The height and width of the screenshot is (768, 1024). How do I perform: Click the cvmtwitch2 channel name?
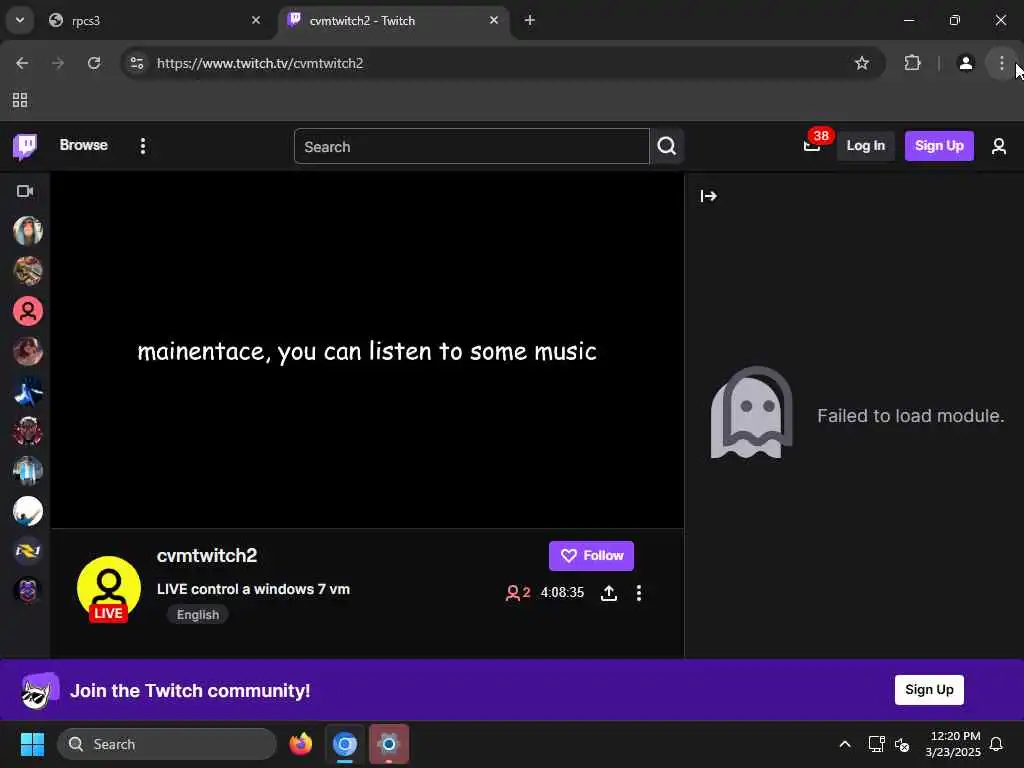207,556
